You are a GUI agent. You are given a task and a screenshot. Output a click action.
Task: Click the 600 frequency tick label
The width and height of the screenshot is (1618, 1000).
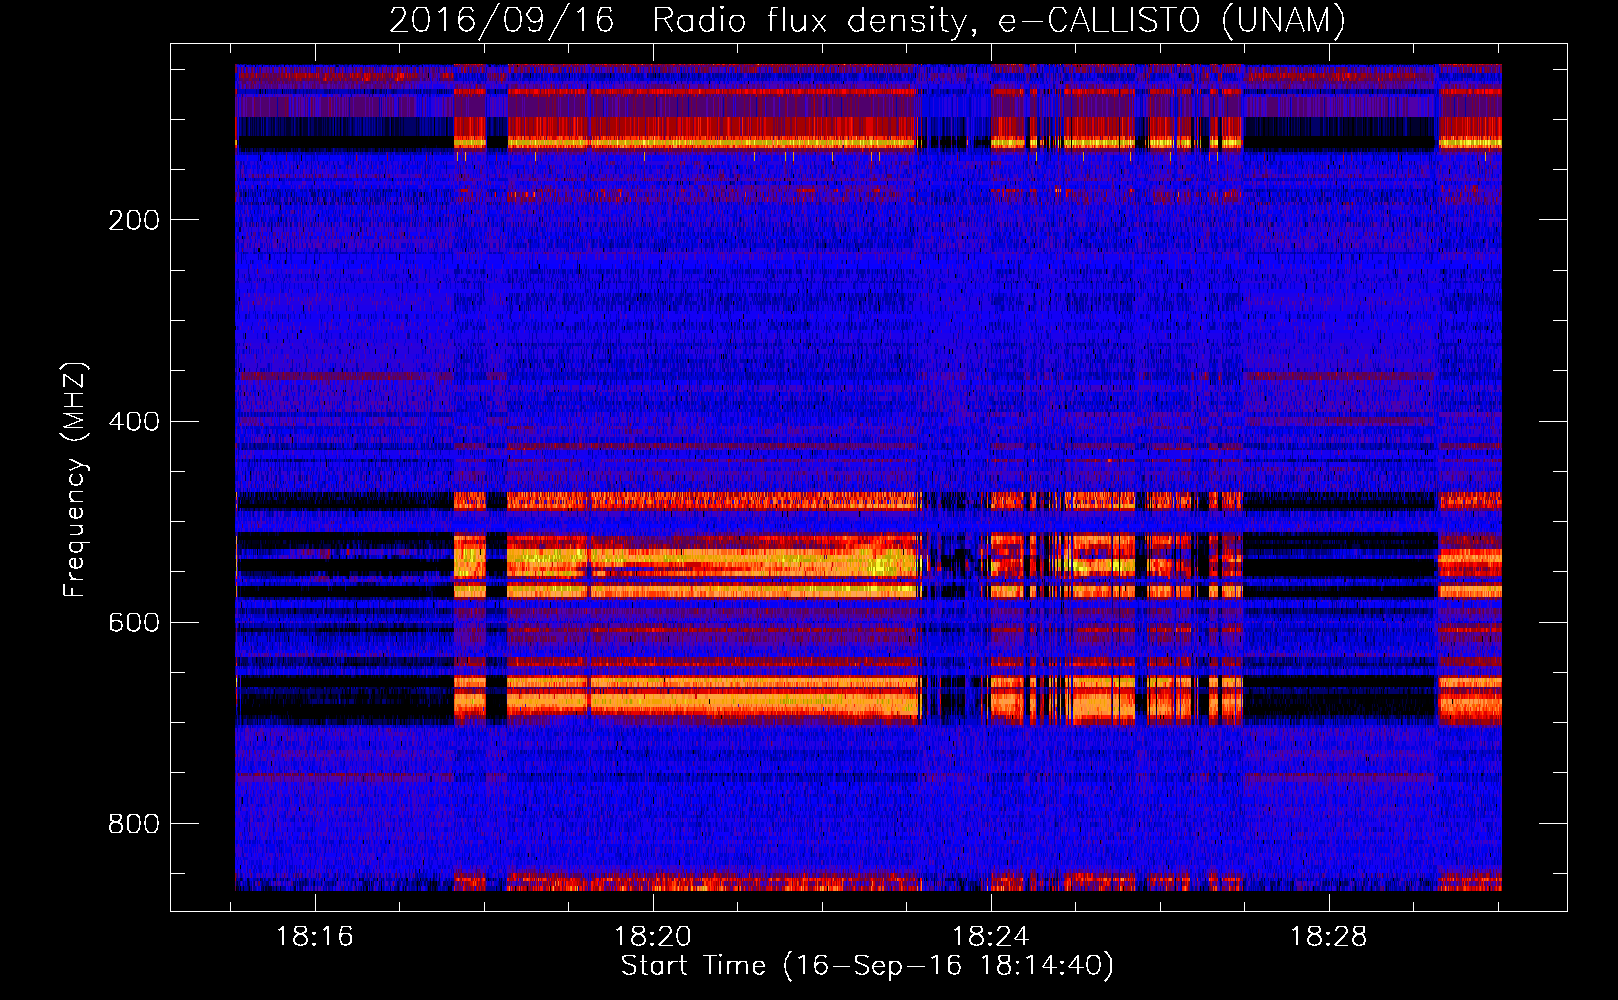(134, 623)
